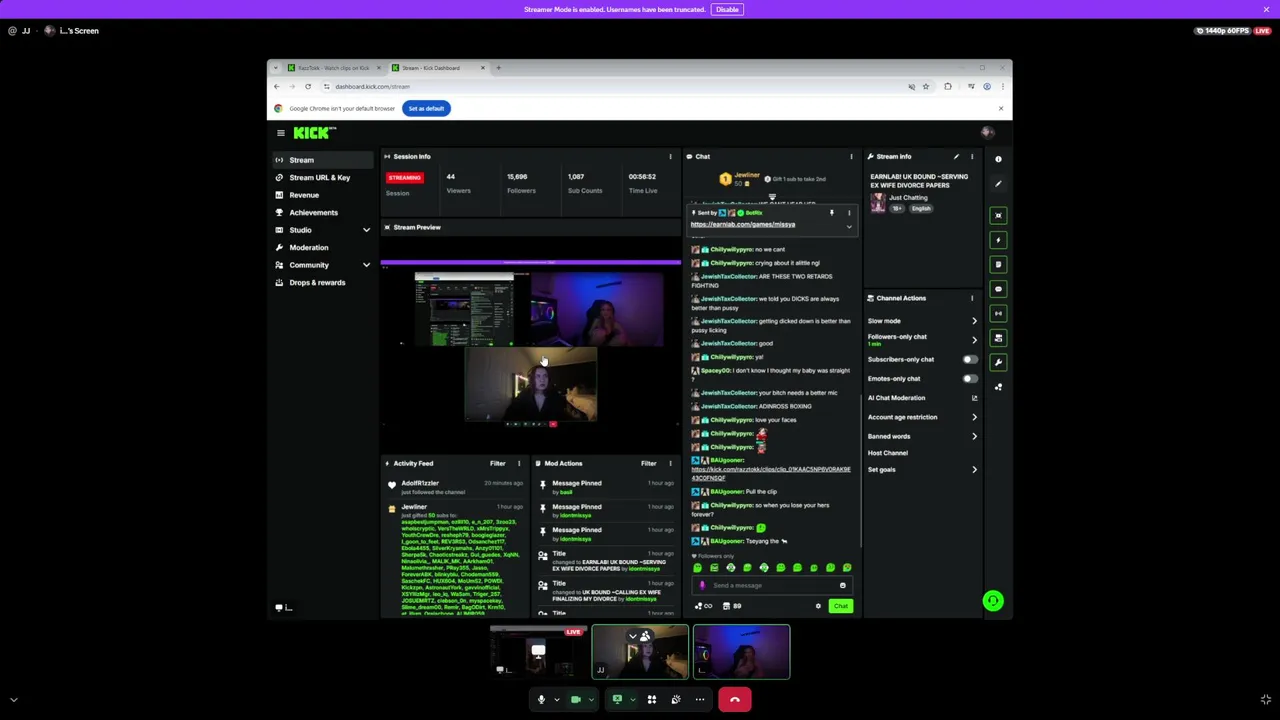The image size is (1280, 720).
Task: Toggle Emotes-only chat switch
Action: (970, 379)
